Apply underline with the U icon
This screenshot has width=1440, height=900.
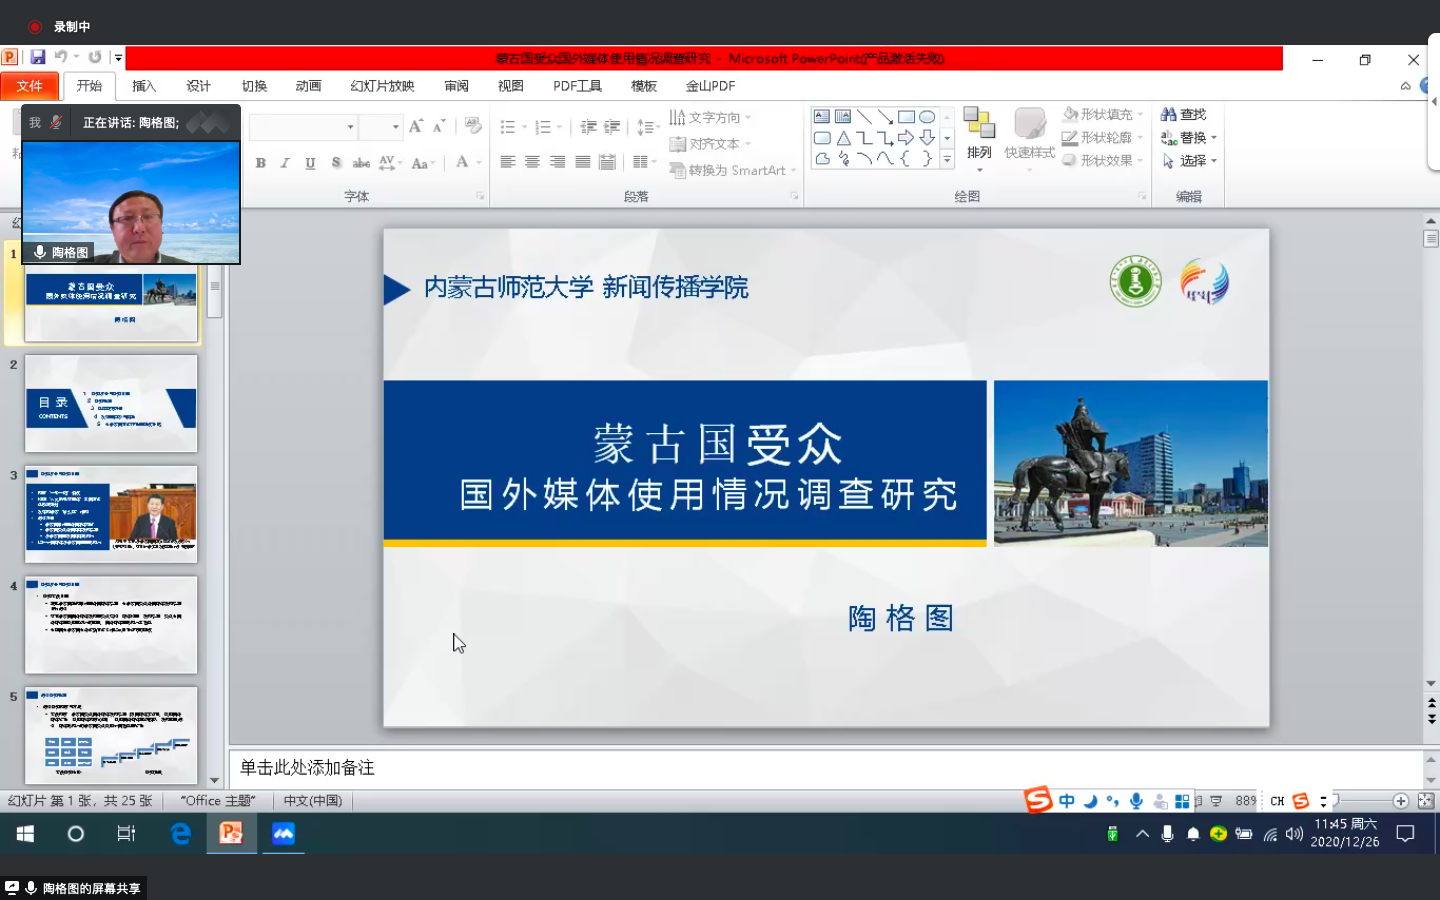310,163
